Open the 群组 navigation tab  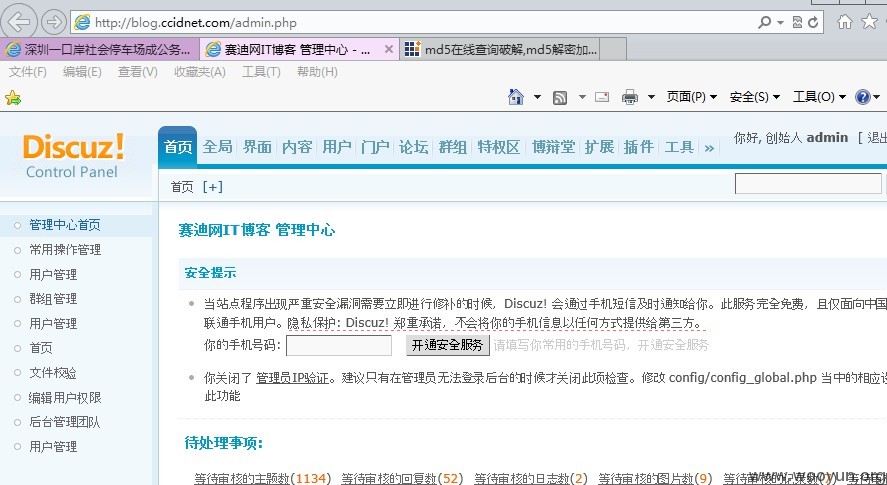[x=453, y=147]
